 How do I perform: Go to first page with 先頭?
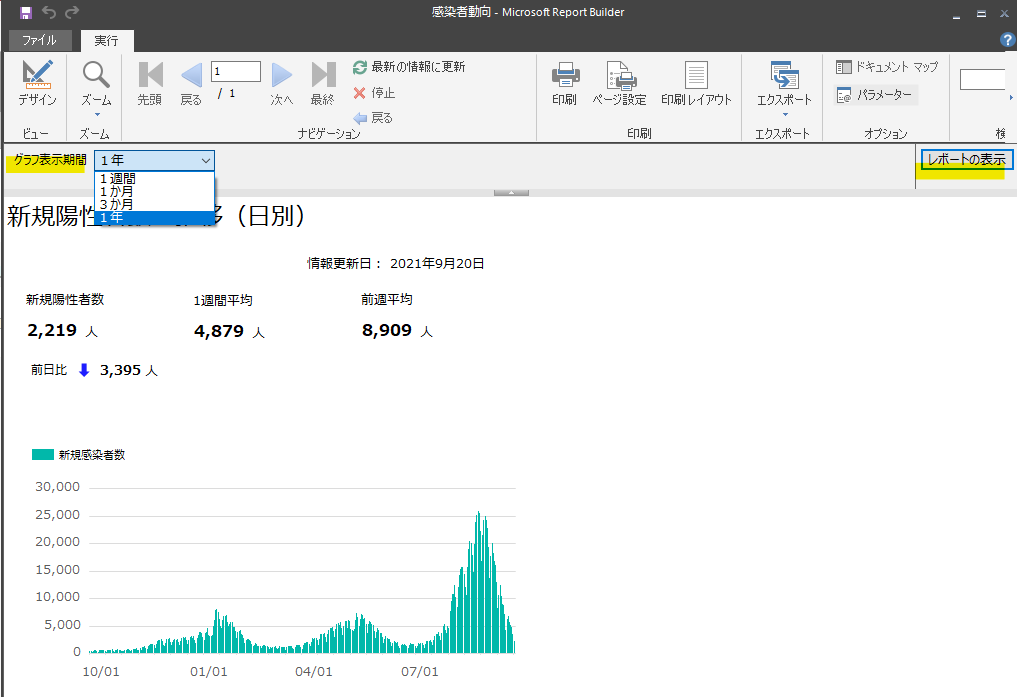click(150, 83)
